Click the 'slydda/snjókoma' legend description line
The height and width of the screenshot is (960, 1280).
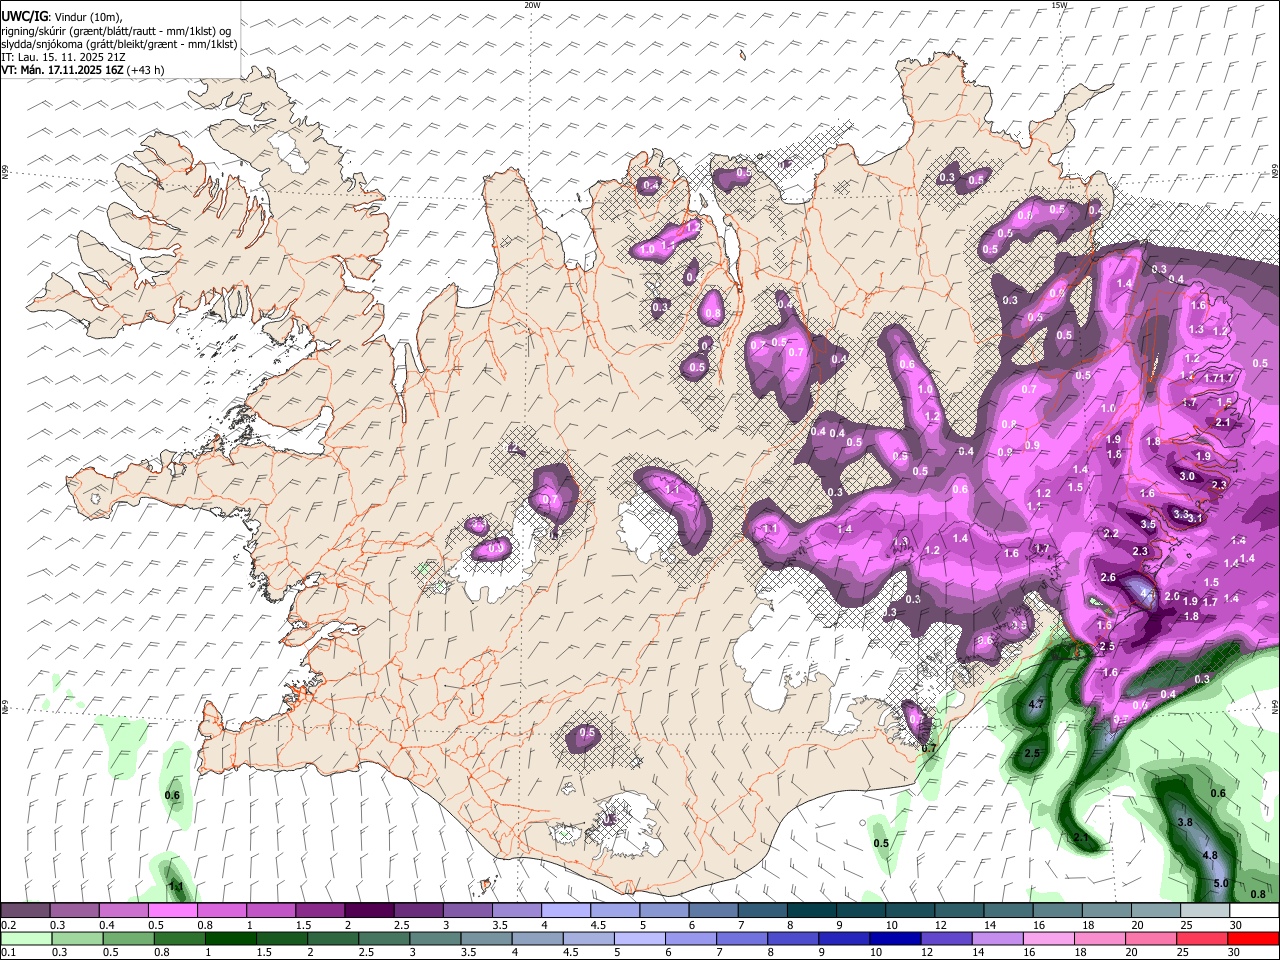pyautogui.click(x=119, y=44)
